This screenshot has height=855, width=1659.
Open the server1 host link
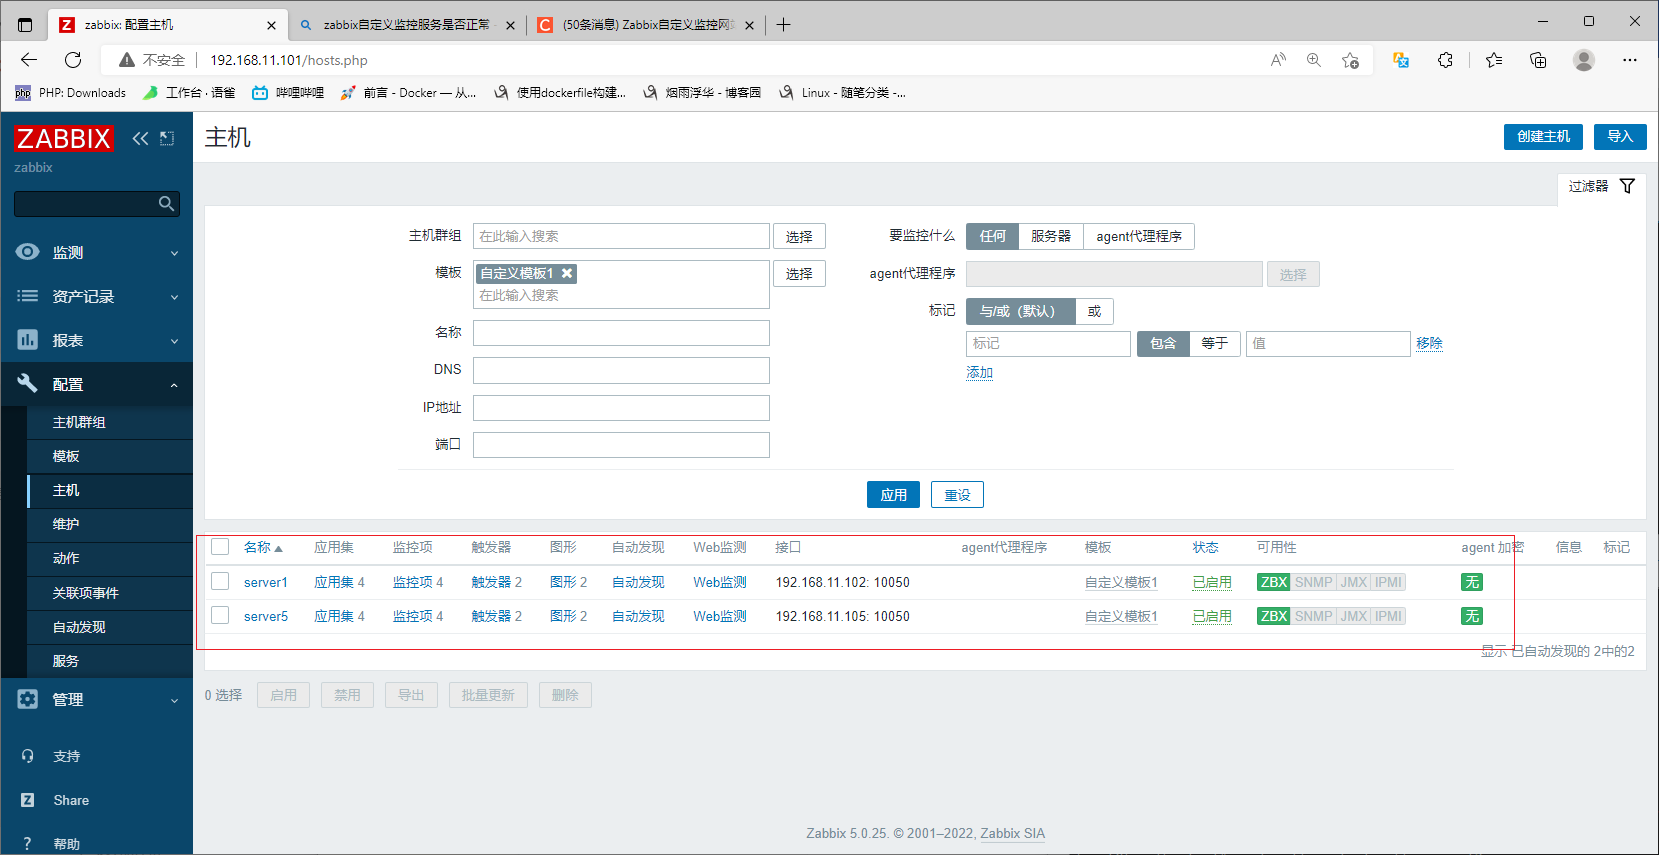coord(265,582)
